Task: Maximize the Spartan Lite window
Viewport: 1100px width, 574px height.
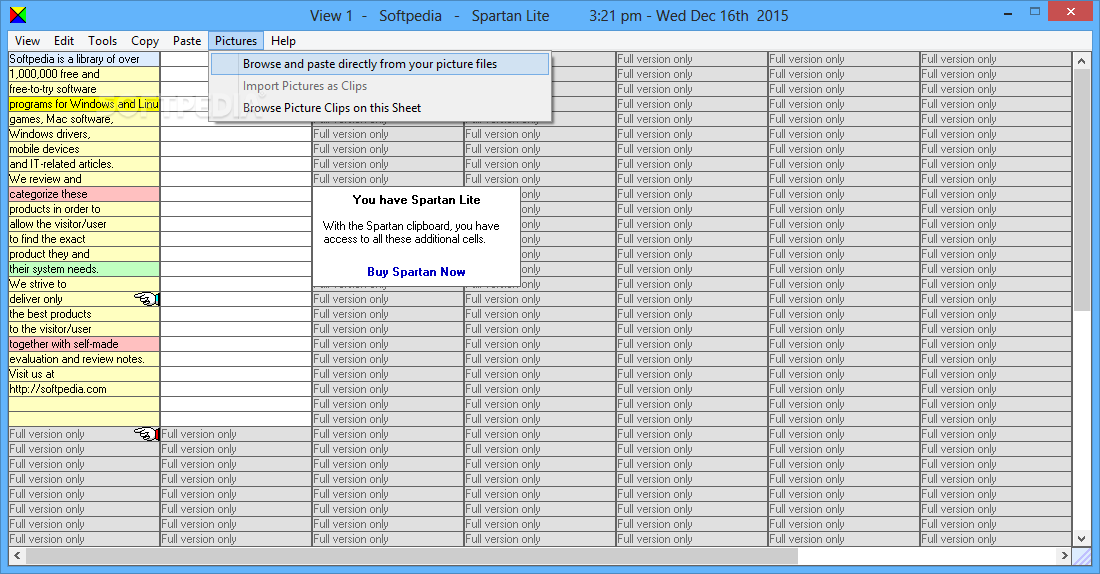Action: [x=1035, y=12]
